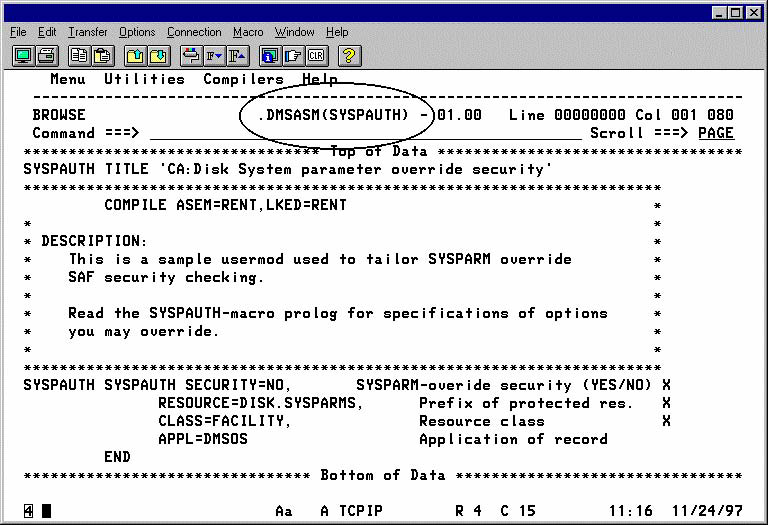Click APPL=DMSOS parameter text
Viewport: 768px width, 525px height.
click(203, 439)
